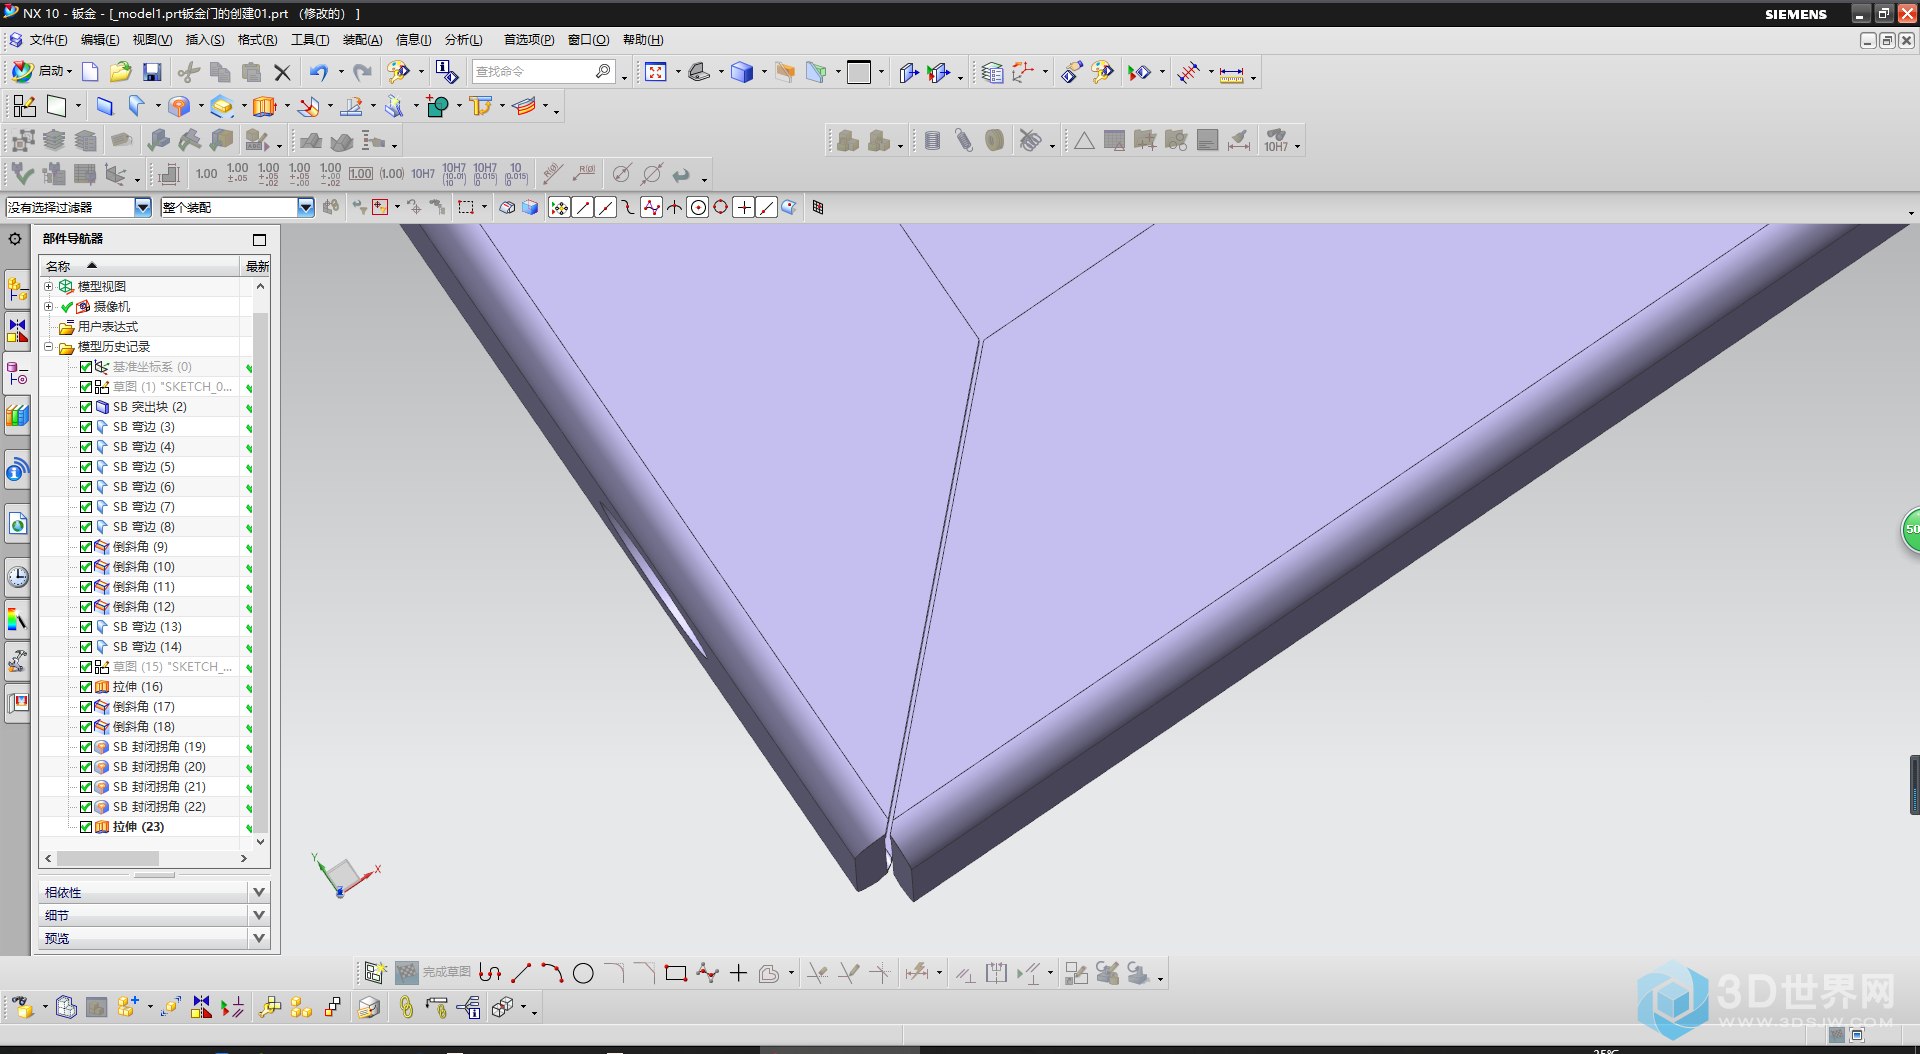Uncheck the SB 封闭拐角 (19) checkbox
The width and height of the screenshot is (1920, 1054).
[x=86, y=747]
